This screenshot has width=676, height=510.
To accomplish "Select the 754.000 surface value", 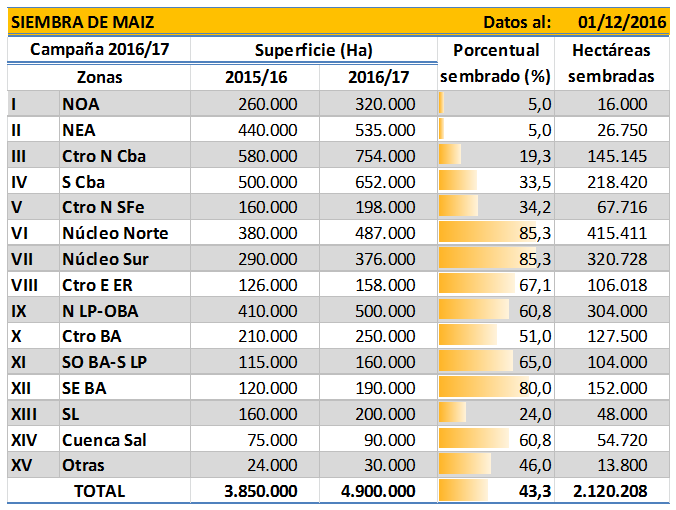I will point(379,155).
